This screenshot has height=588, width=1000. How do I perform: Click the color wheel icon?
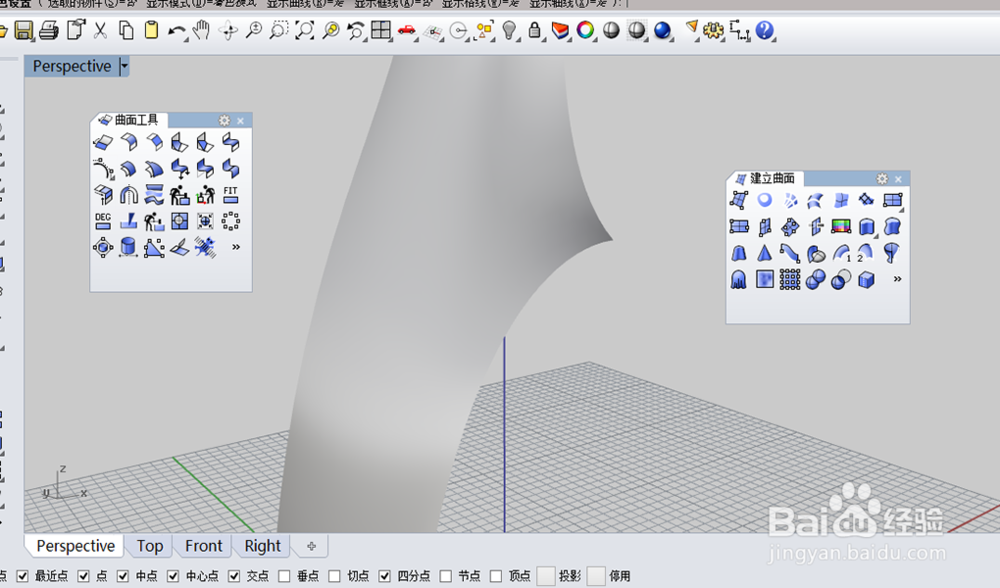click(x=585, y=30)
